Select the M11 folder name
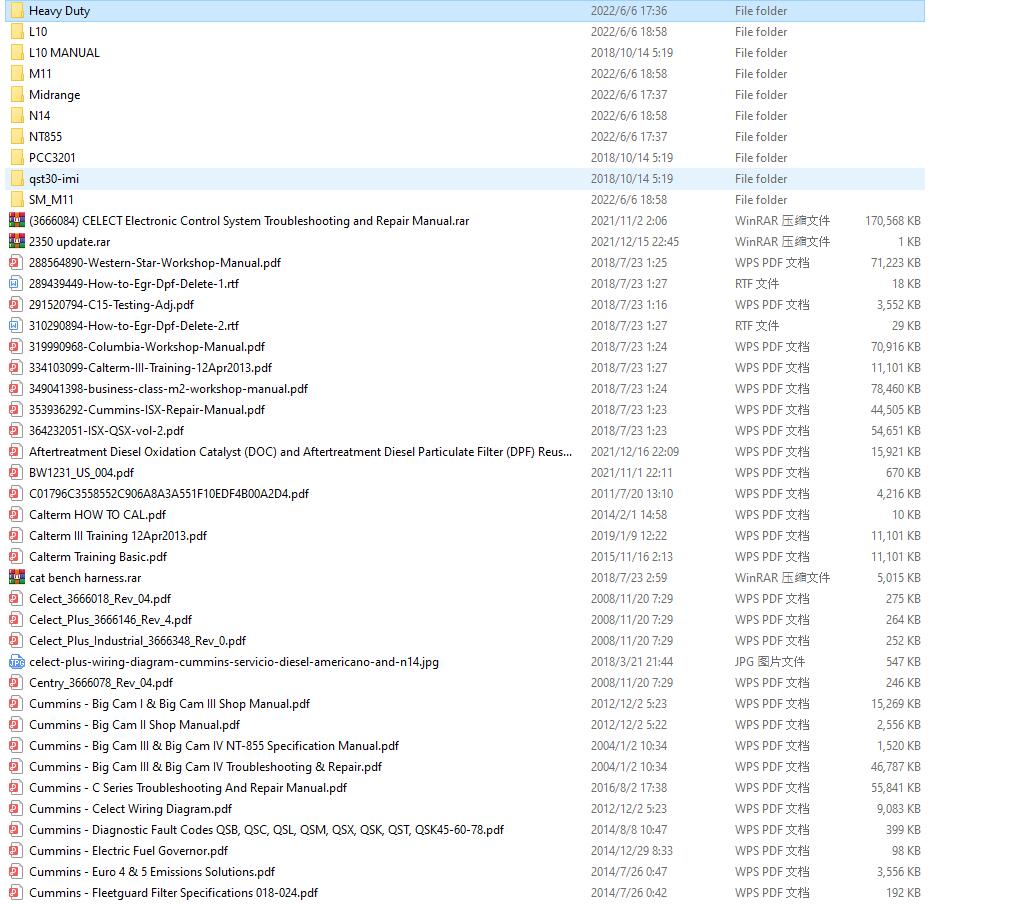The width and height of the screenshot is (1017, 905). pos(40,74)
